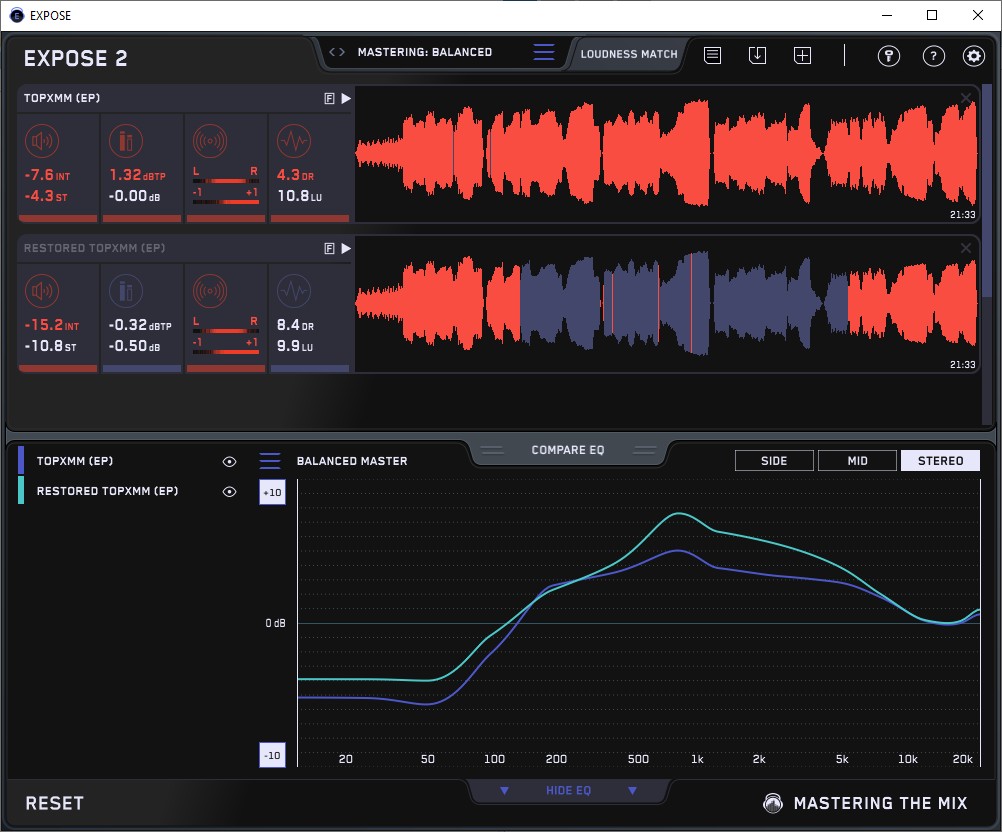Hide TOPXMM (EP) EQ curve with eye
The image size is (1002, 832).
tap(229, 462)
